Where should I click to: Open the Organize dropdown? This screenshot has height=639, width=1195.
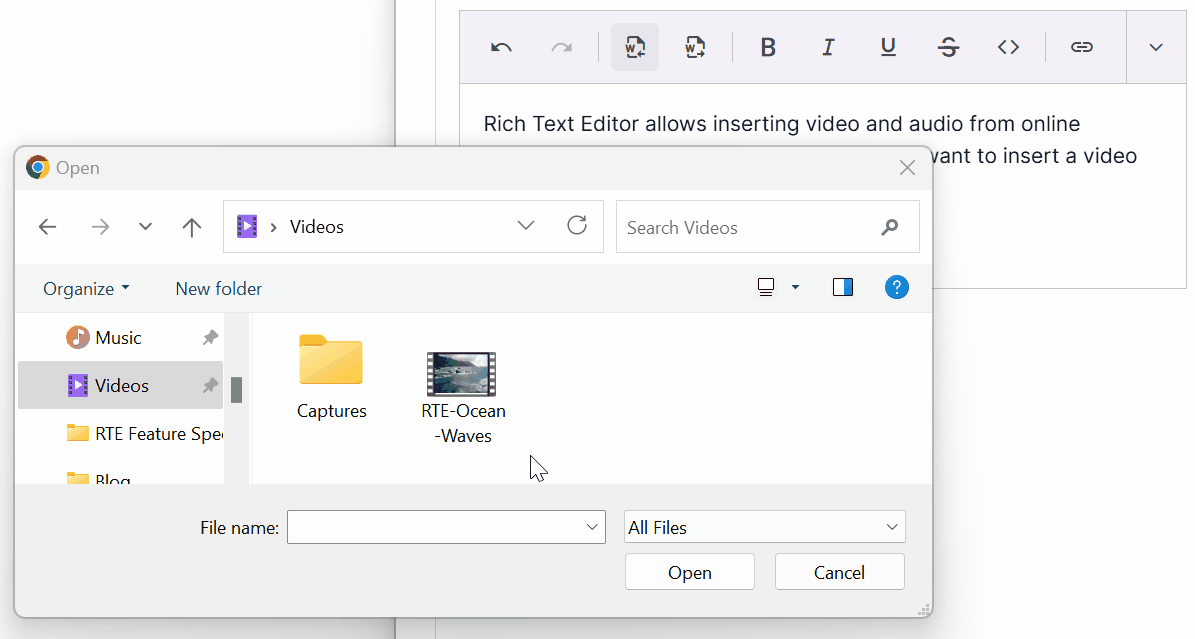tap(85, 288)
